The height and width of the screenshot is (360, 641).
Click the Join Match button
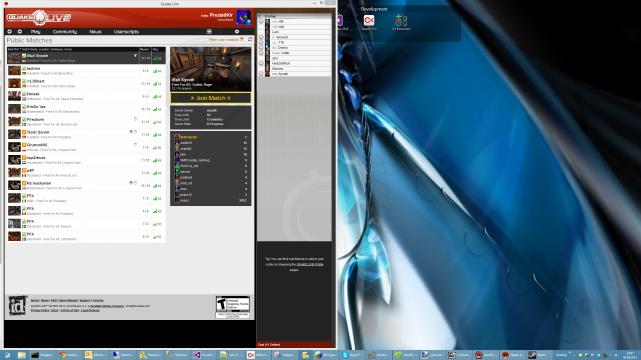[211, 98]
